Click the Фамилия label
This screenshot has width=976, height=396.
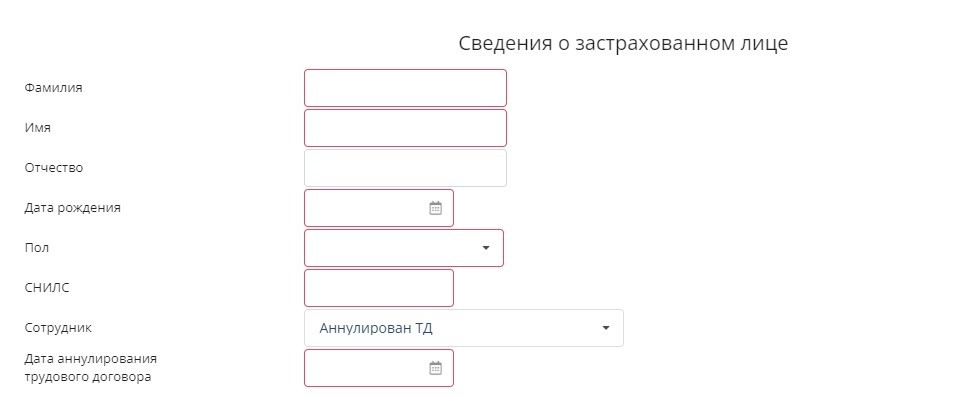pyautogui.click(x=54, y=88)
